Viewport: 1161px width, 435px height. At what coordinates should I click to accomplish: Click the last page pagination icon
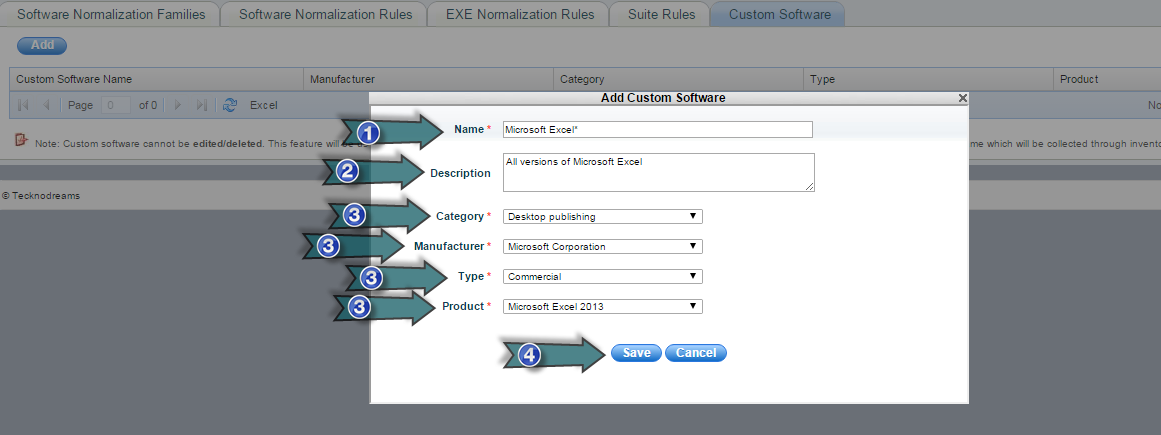click(201, 105)
